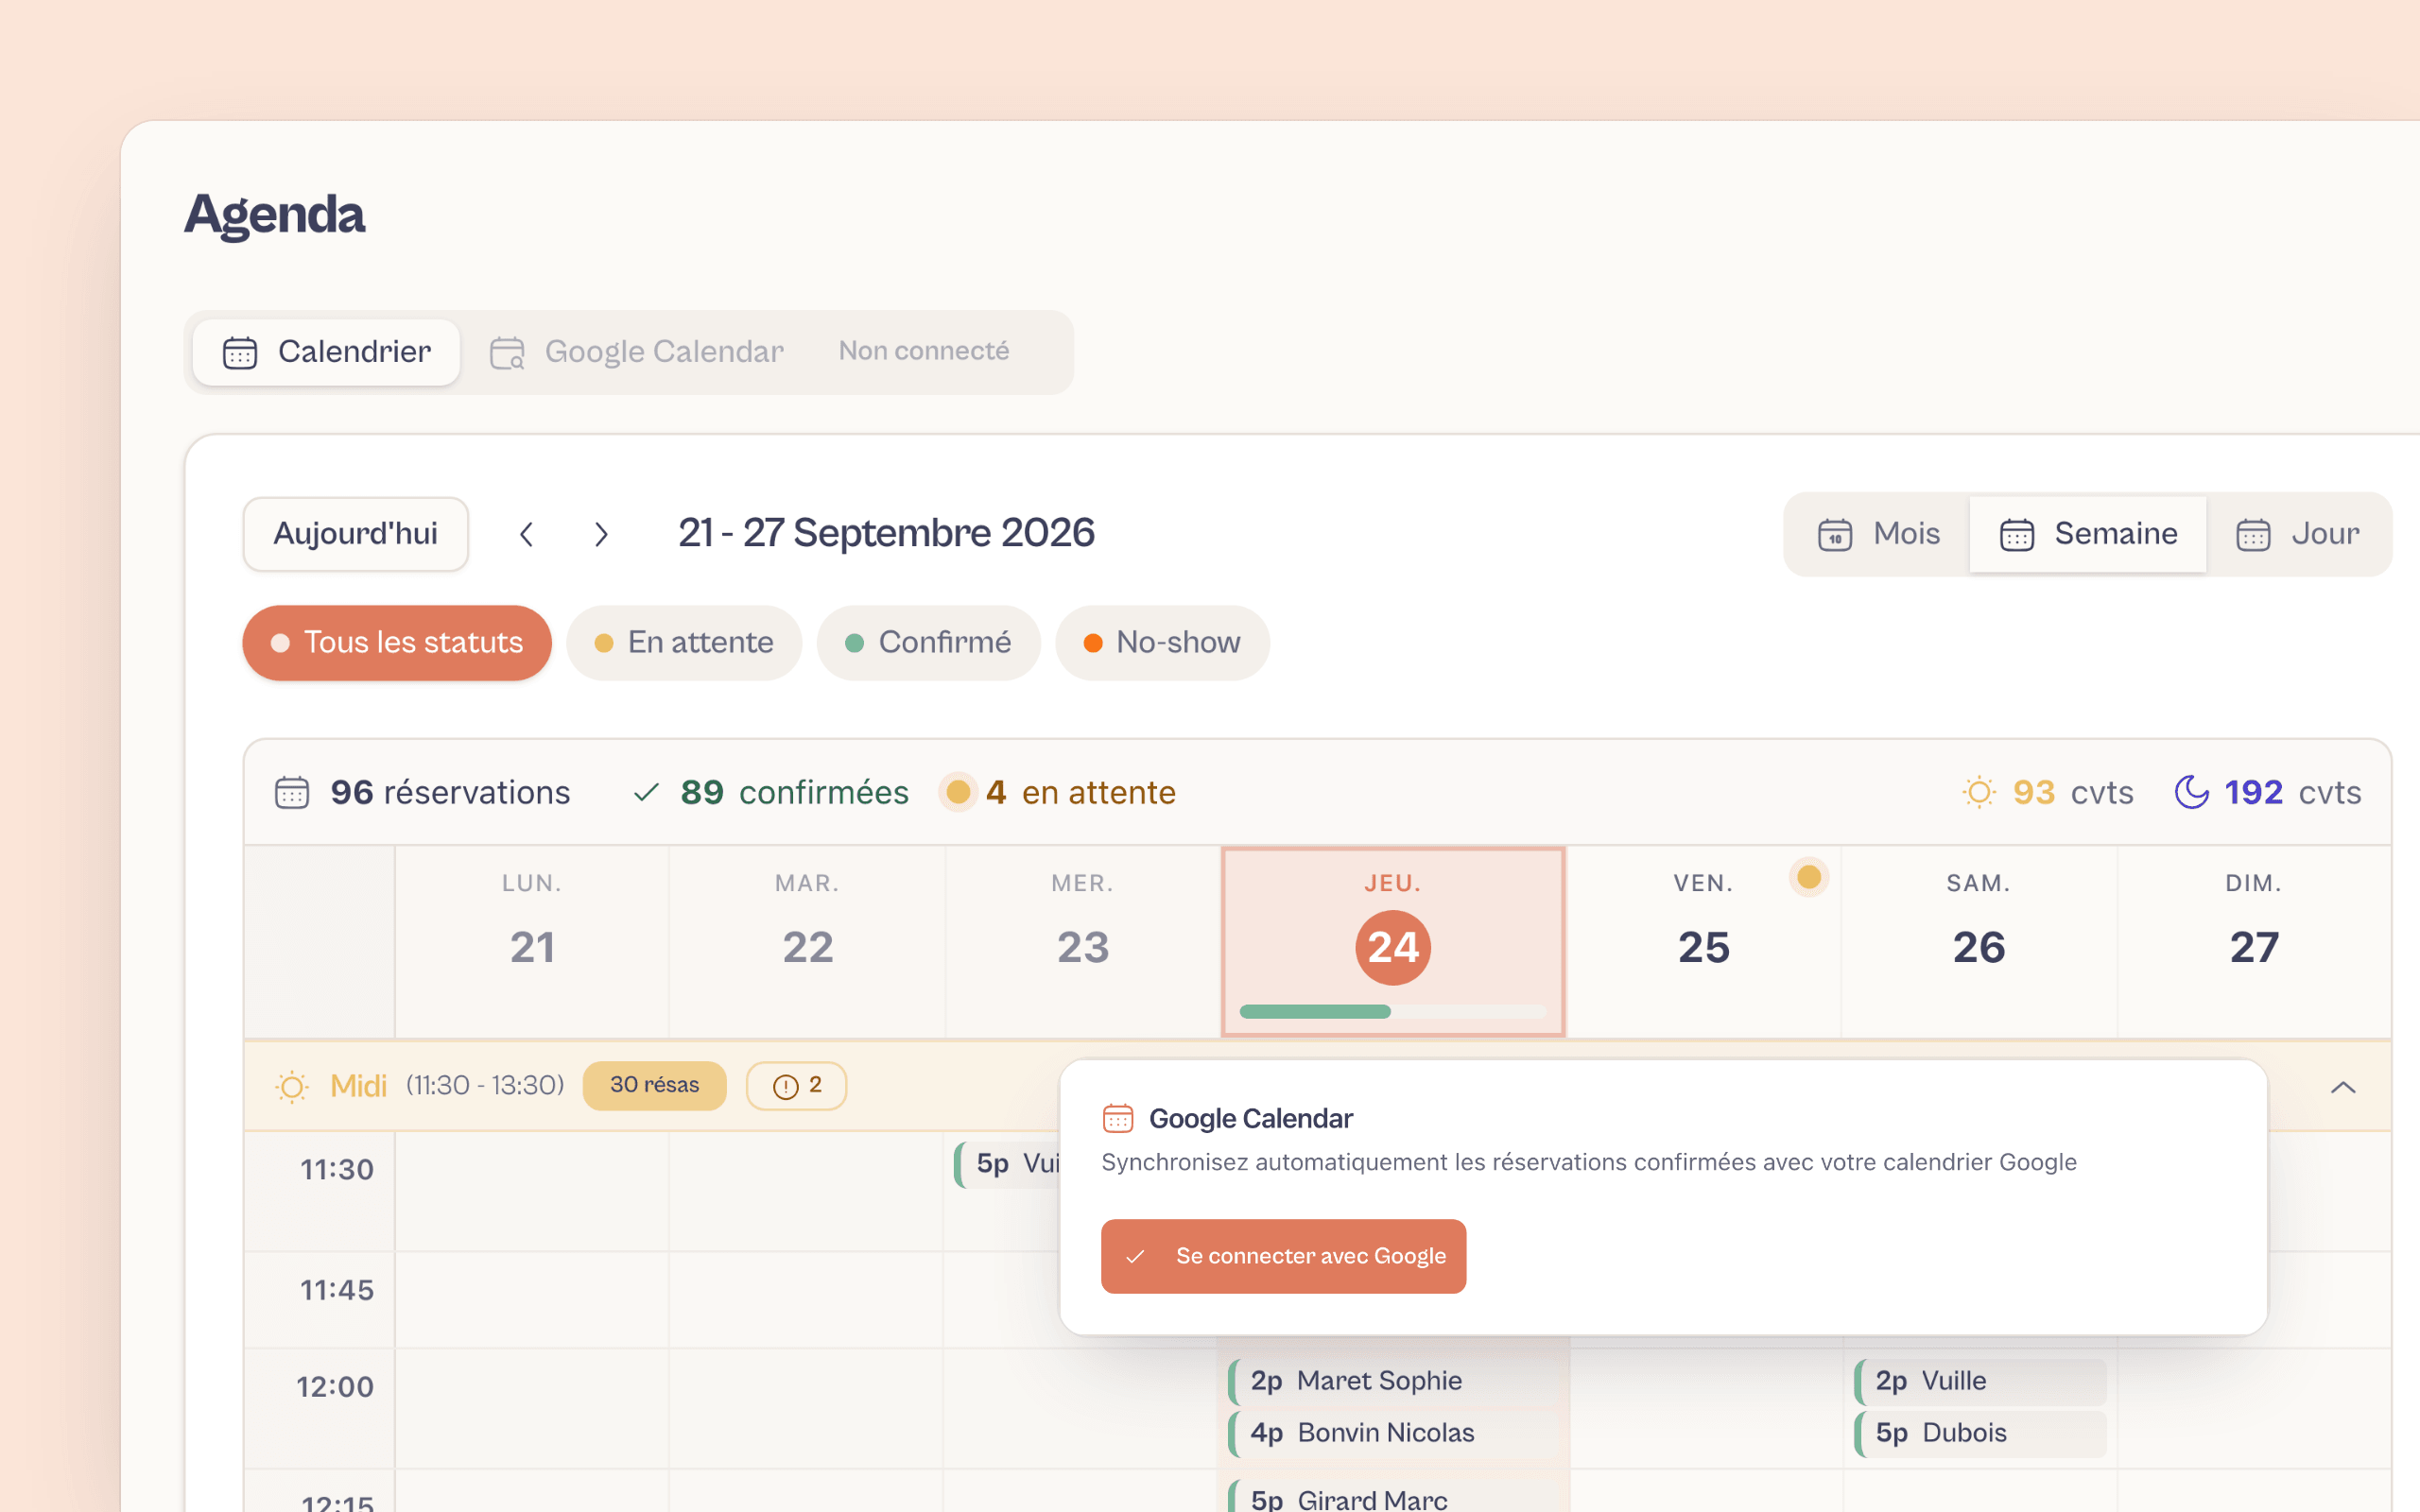
Task: Open the 5p Girard Marc reservation
Action: pos(1393,1497)
